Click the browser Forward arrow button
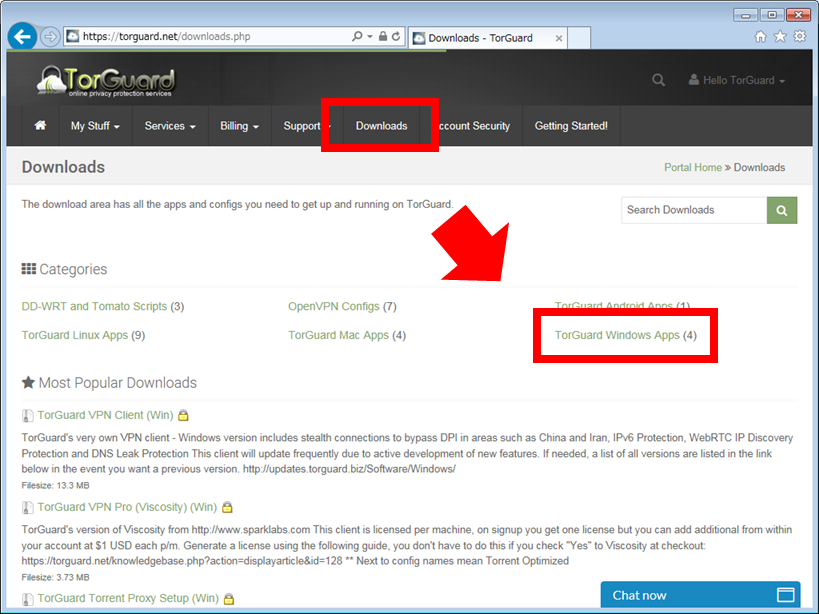 pos(50,37)
